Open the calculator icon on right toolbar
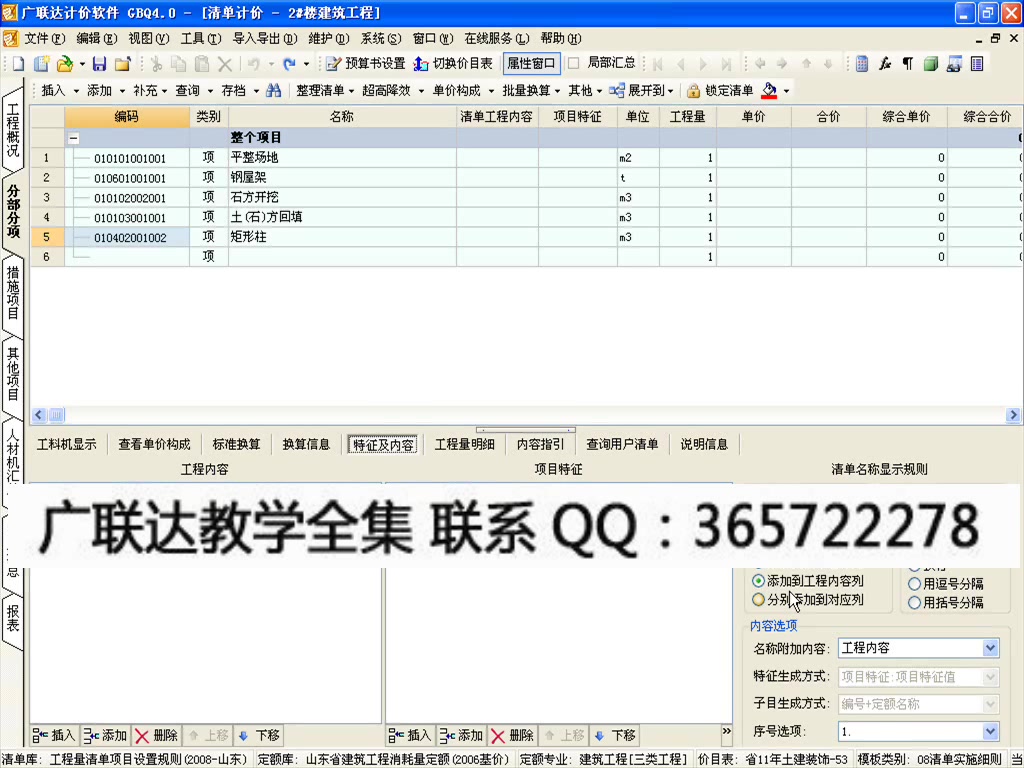This screenshot has width=1024, height=768. pyautogui.click(x=861, y=63)
